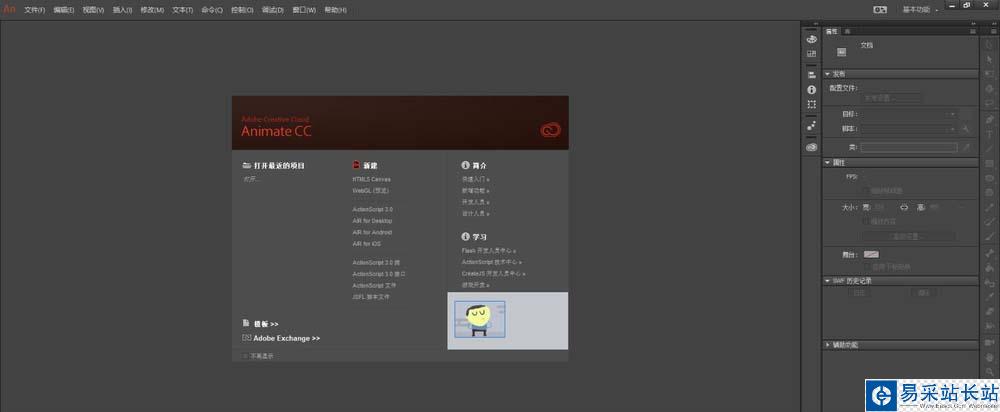
Task: Open the CreateJS 开发人员中心 link
Action: point(494,274)
